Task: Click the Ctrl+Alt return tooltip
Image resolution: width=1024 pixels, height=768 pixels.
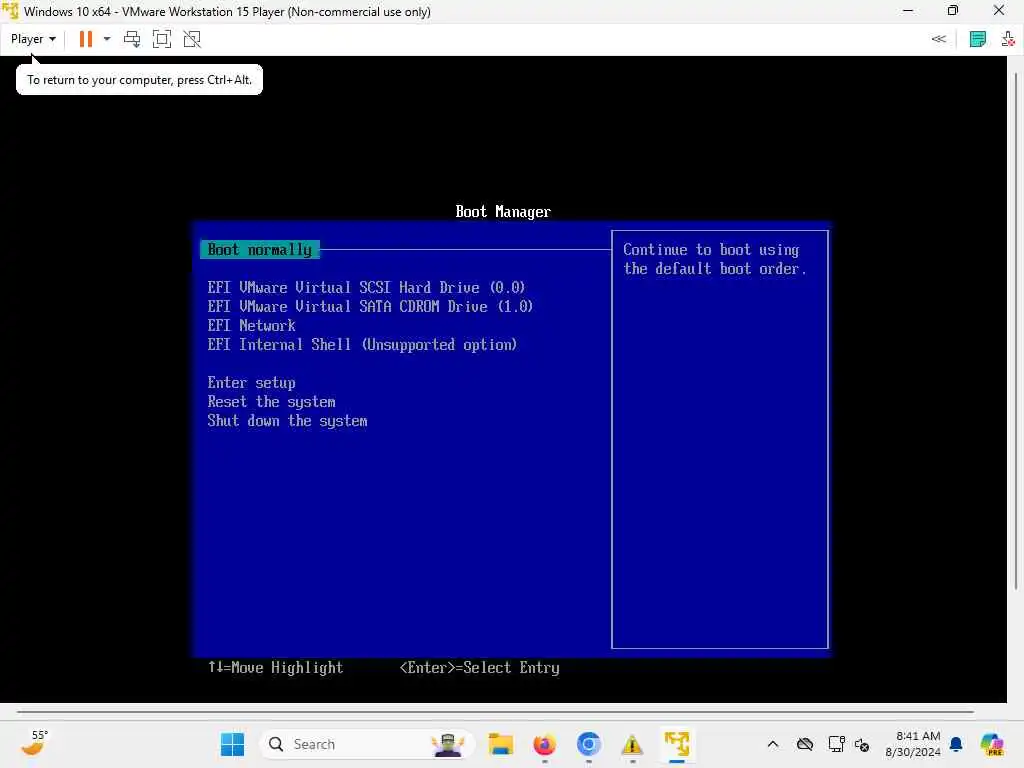Action: point(139,80)
